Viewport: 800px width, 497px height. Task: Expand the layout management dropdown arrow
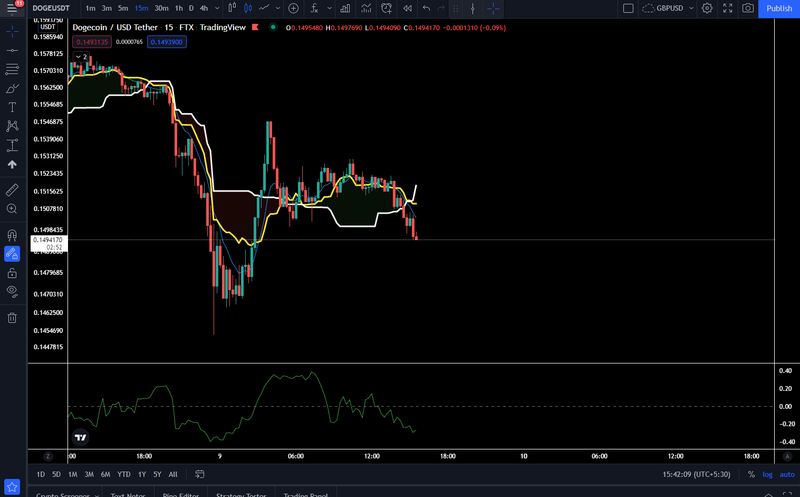[x=691, y=8]
